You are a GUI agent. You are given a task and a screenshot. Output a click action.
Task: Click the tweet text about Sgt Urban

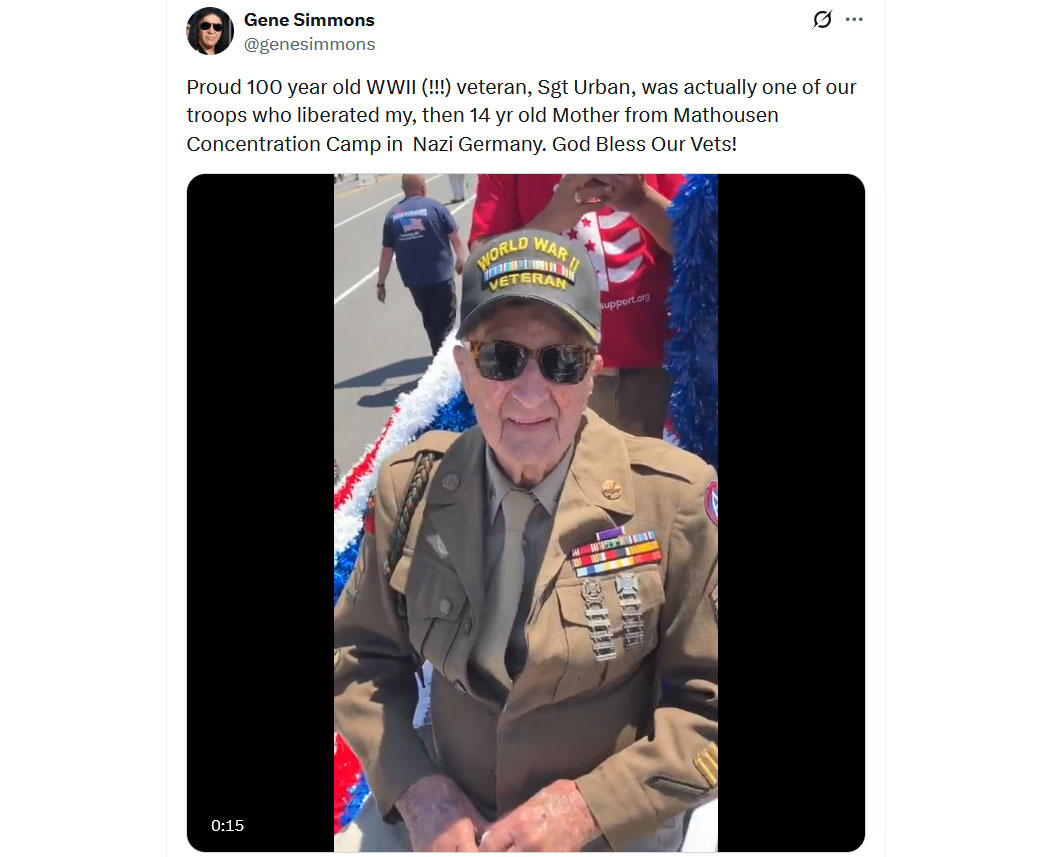click(522, 116)
